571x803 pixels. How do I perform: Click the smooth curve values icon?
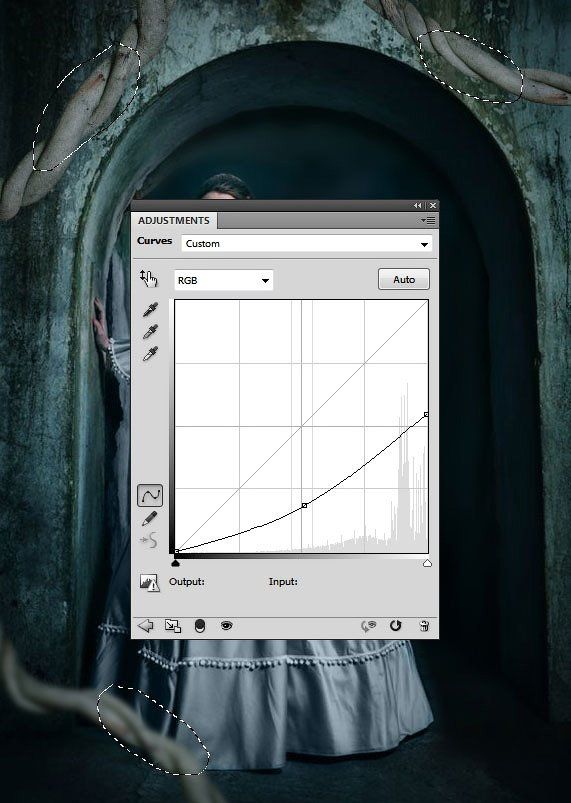pyautogui.click(x=149, y=540)
